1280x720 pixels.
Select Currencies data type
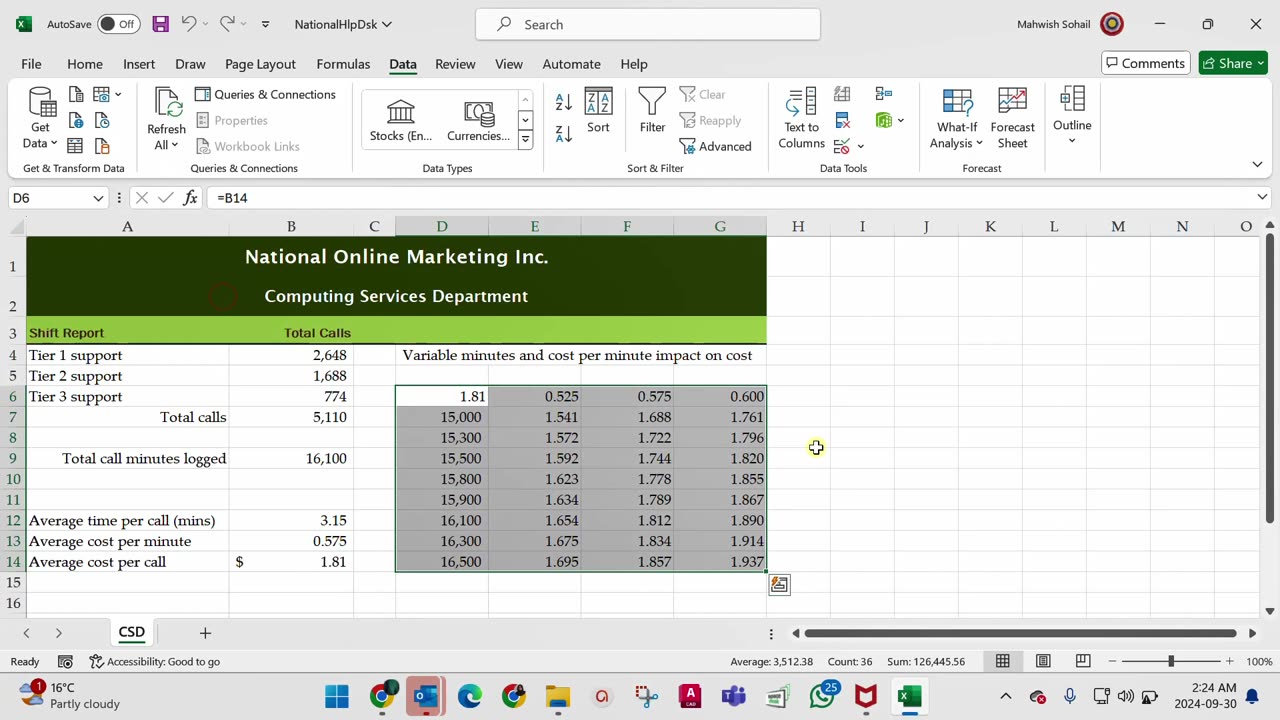pos(478,119)
